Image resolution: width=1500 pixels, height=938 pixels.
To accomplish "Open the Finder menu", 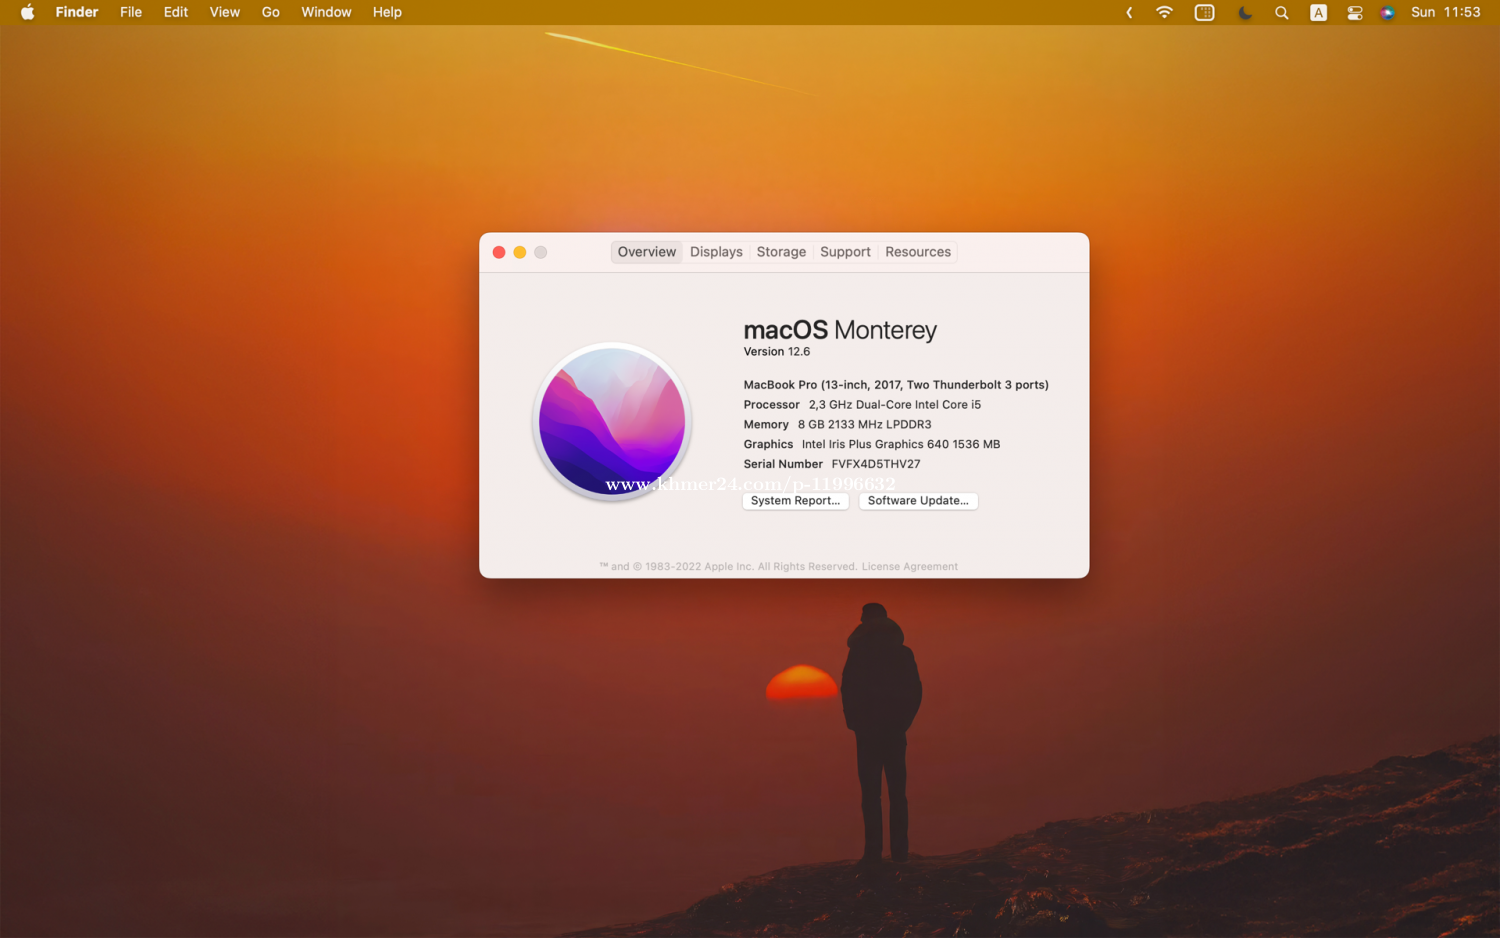I will click(77, 12).
